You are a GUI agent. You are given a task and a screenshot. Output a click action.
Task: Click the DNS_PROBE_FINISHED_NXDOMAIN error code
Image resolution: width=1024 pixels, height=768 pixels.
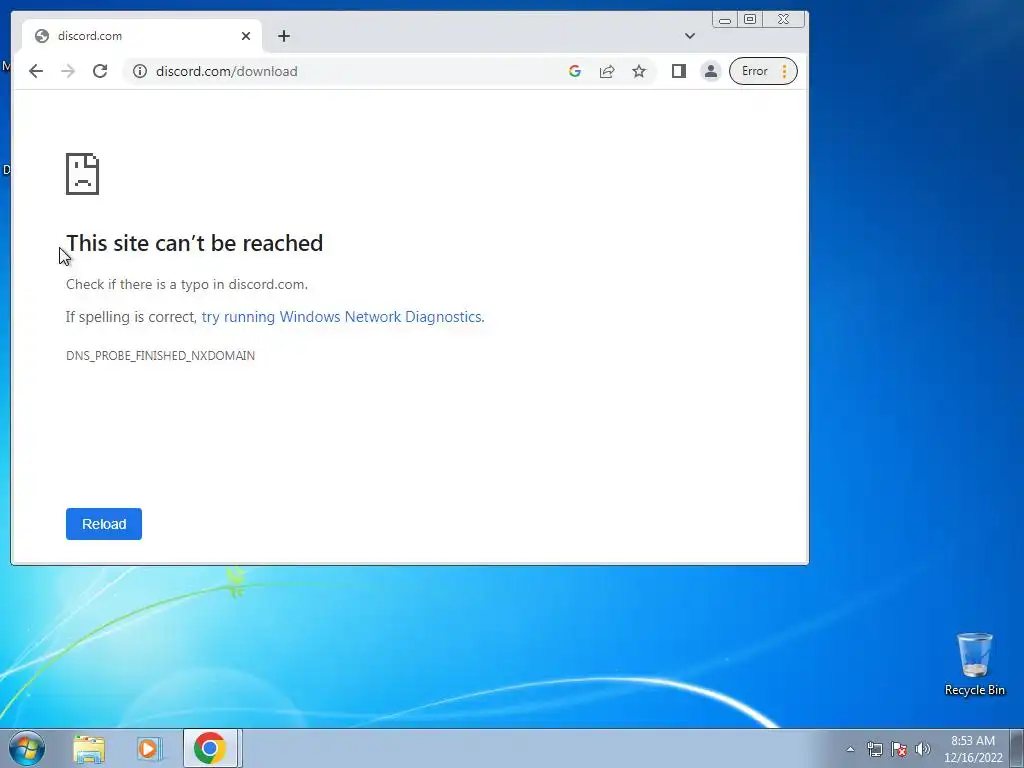[x=161, y=355]
